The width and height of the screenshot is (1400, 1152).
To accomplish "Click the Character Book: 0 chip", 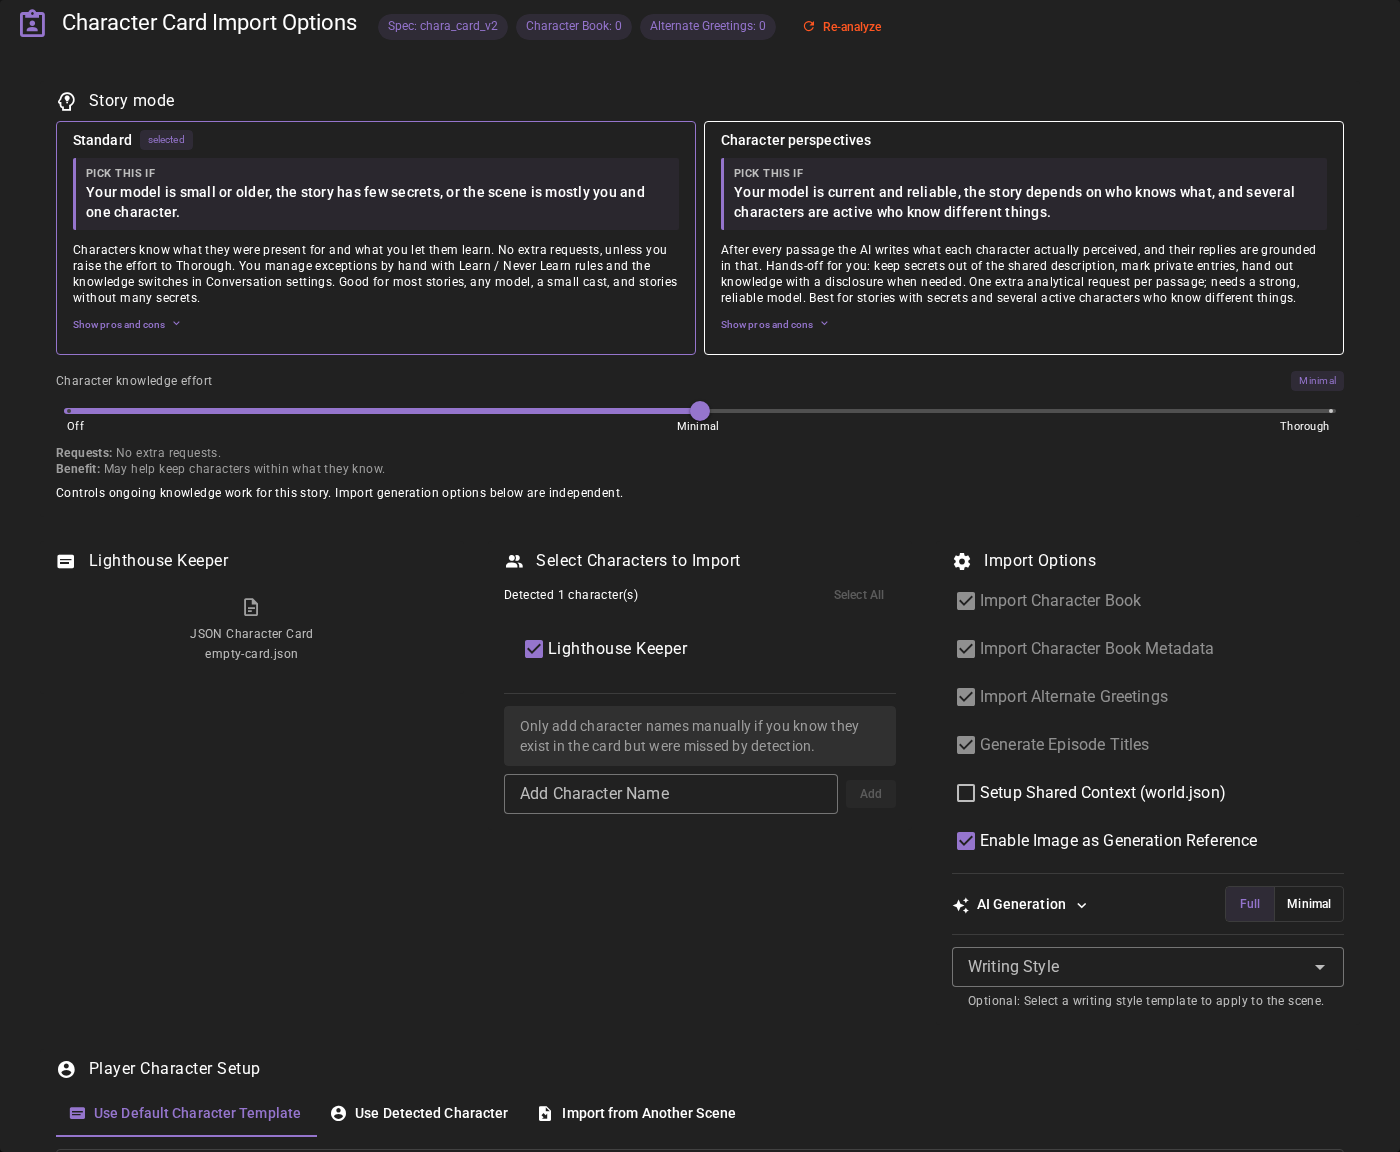I will (574, 26).
